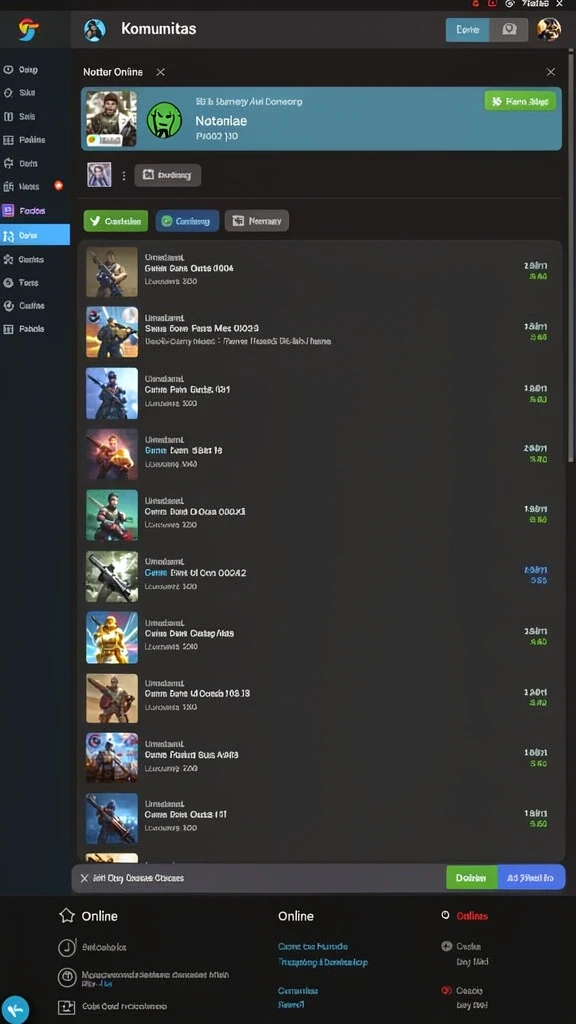576x1024 pixels.
Task: Click the Fodiine sidebar grid icon
Action: click(x=8, y=140)
